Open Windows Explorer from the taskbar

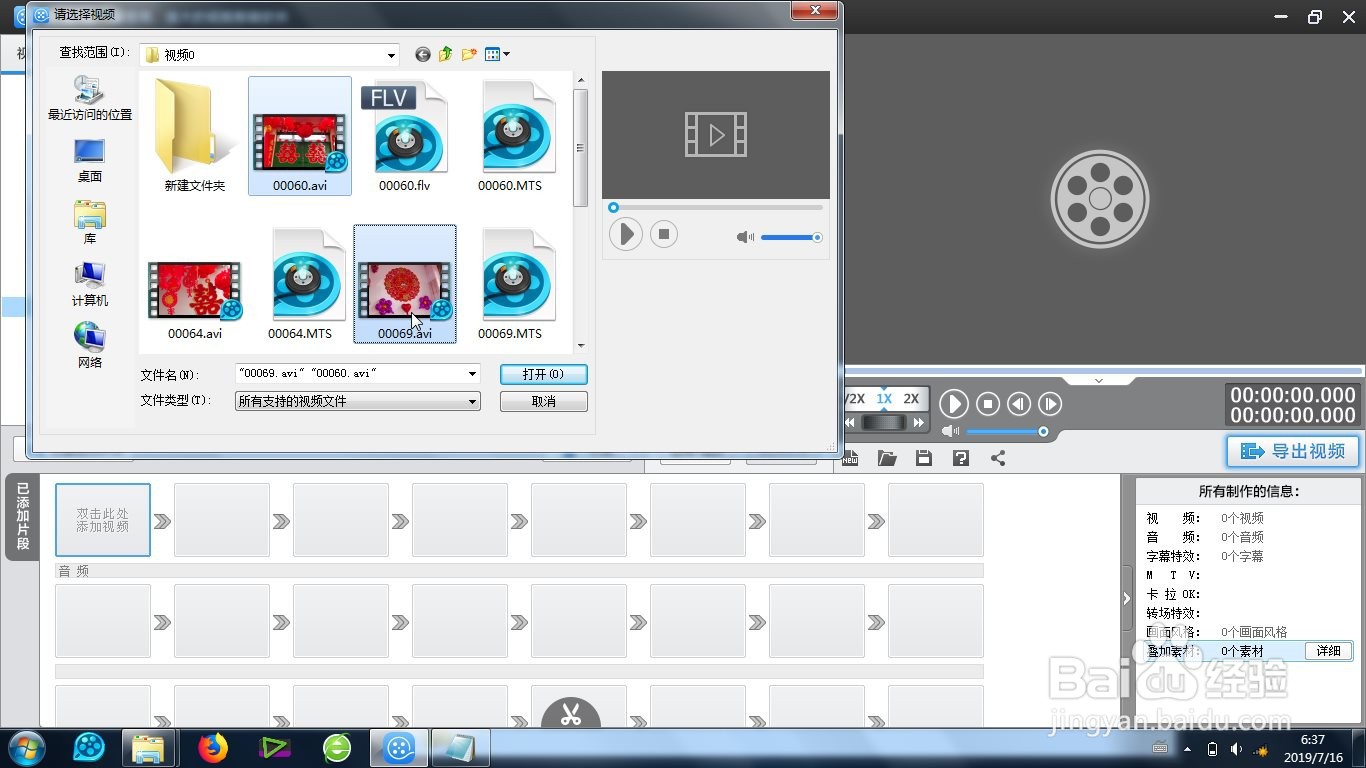point(150,747)
